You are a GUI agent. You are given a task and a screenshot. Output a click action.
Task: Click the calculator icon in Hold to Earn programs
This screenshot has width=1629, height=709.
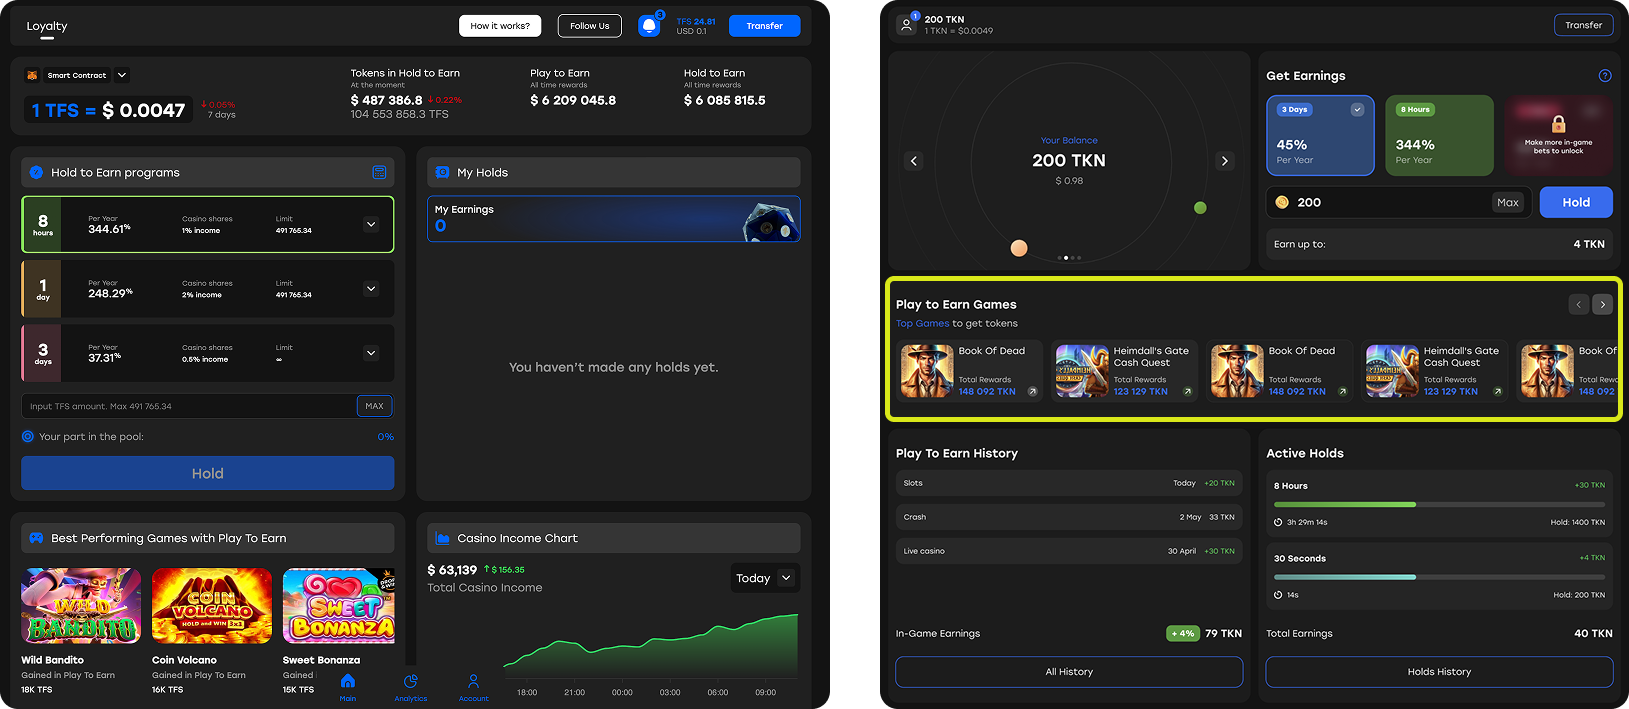click(379, 173)
